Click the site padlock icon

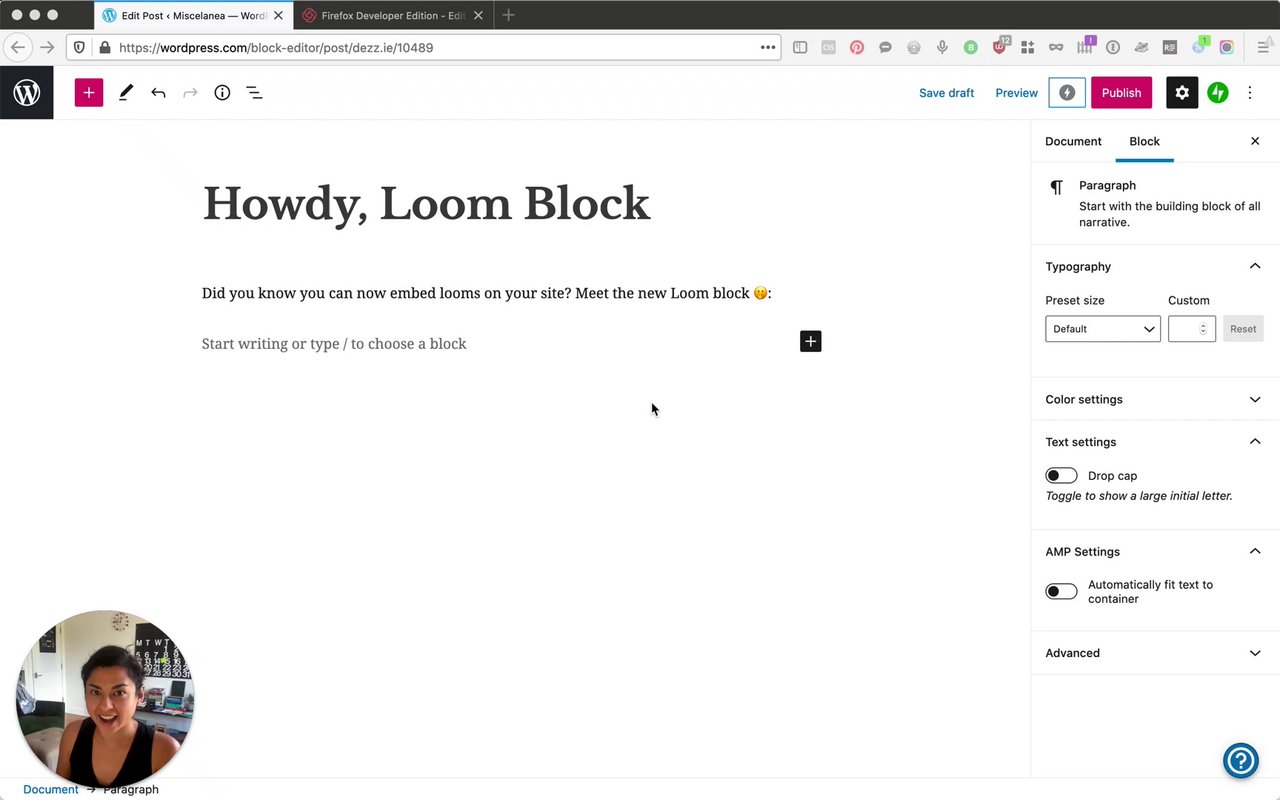click(104, 47)
